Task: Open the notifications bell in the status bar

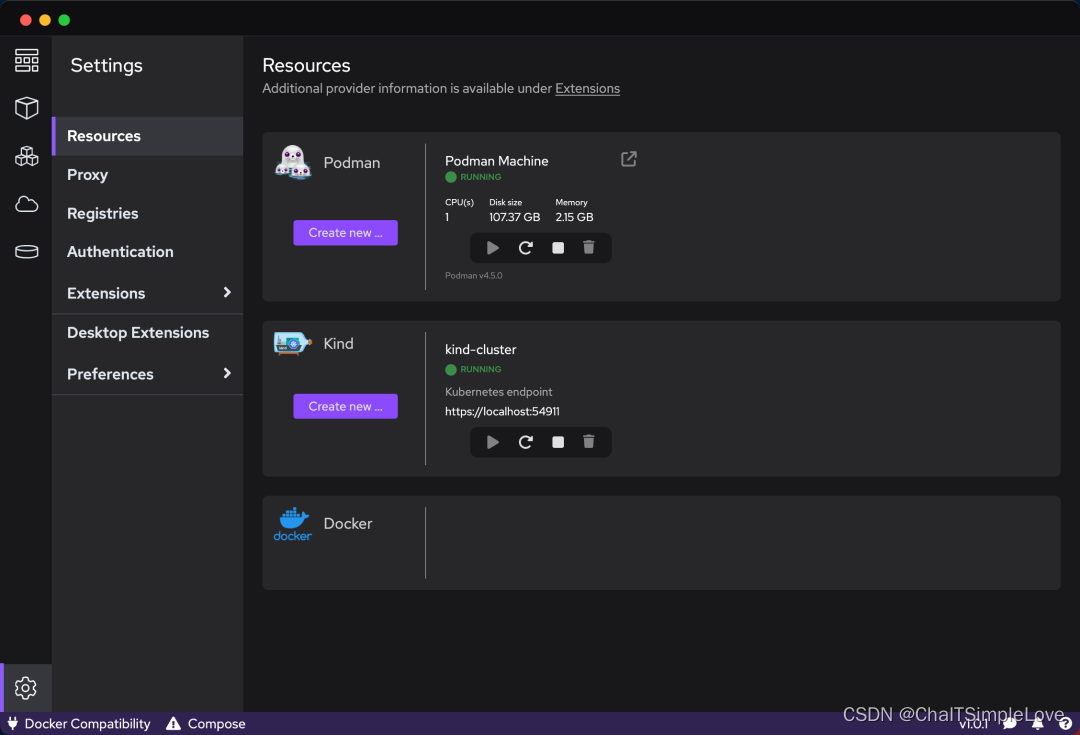Action: (x=1038, y=723)
